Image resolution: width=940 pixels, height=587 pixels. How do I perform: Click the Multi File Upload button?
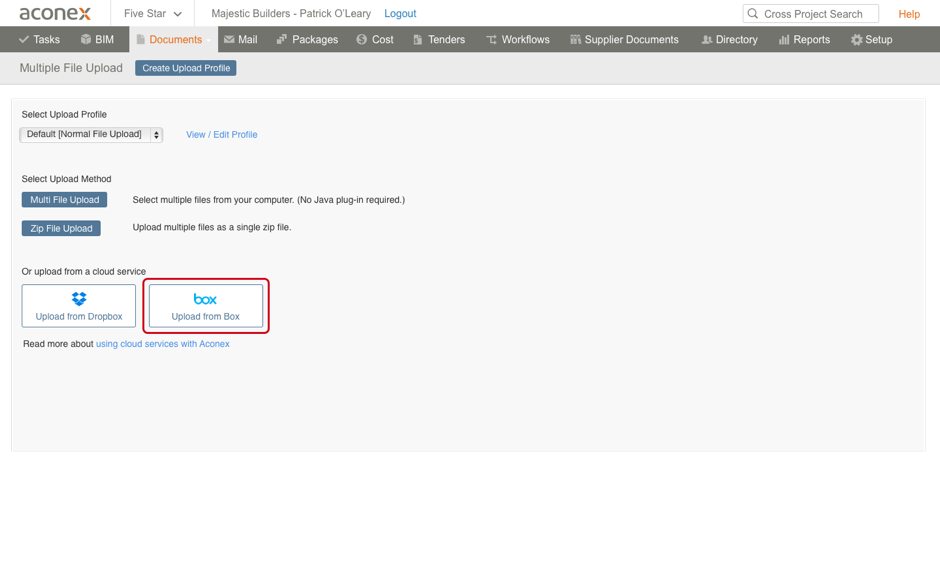point(65,200)
